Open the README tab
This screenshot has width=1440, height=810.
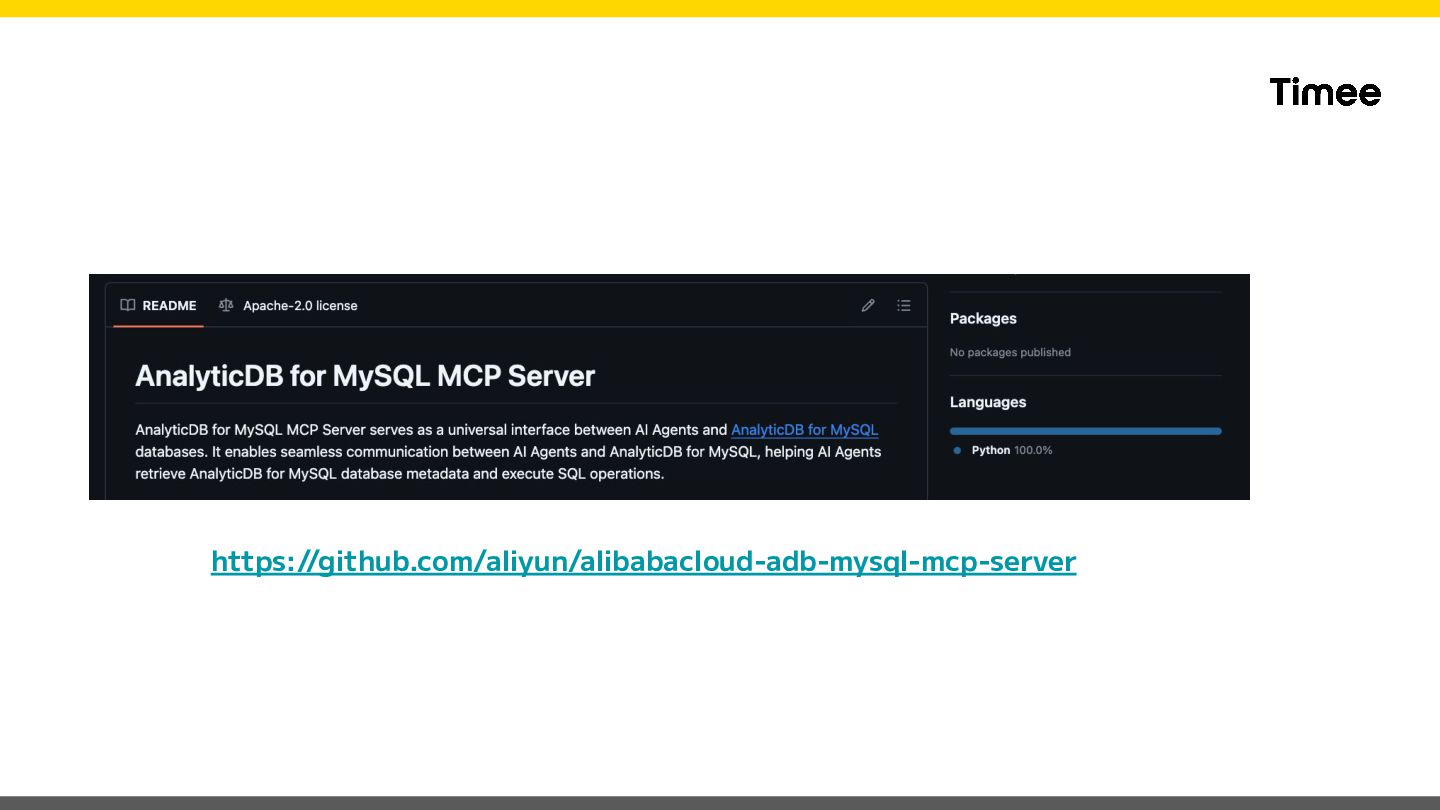point(158,306)
